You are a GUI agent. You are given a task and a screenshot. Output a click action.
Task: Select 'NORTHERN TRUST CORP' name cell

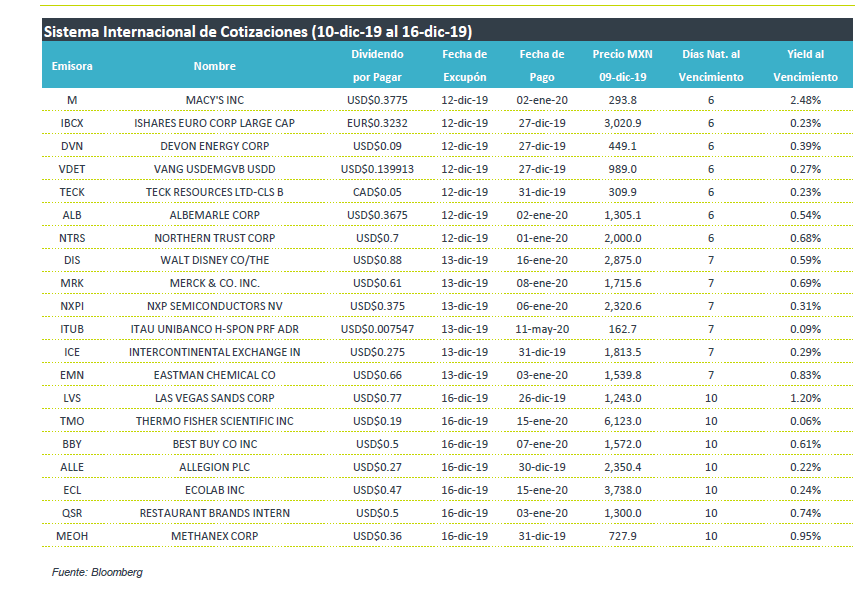coord(214,239)
